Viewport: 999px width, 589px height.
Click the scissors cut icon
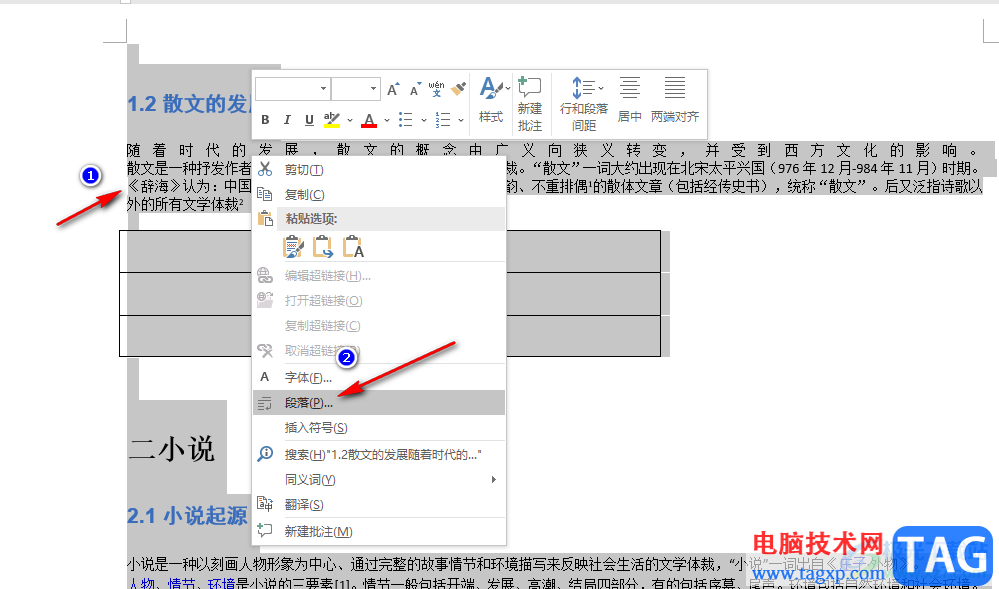click(265, 169)
